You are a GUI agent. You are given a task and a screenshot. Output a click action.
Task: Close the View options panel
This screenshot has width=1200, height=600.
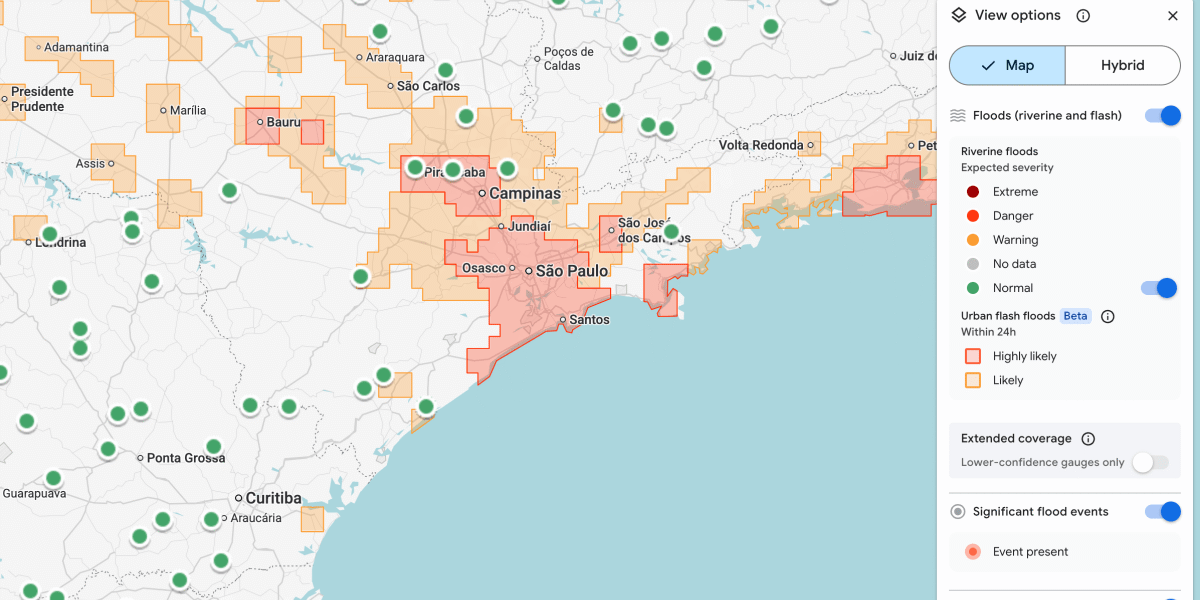[1173, 16]
